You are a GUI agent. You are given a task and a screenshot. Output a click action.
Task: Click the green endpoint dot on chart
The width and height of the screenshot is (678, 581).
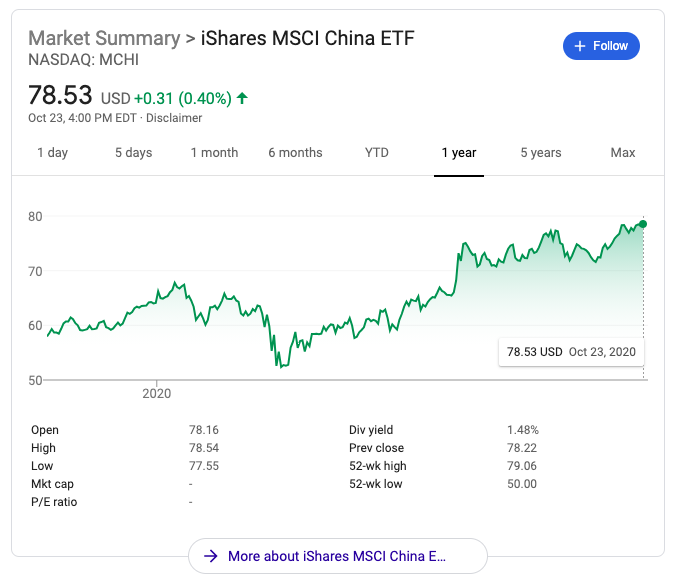point(643,224)
